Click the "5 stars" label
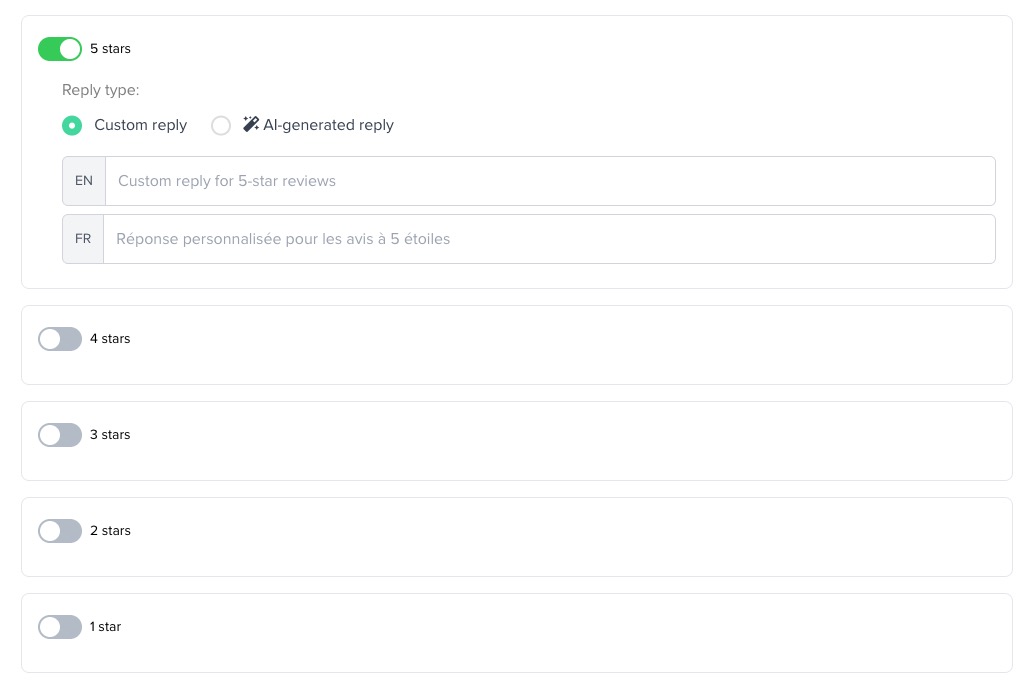 110,48
